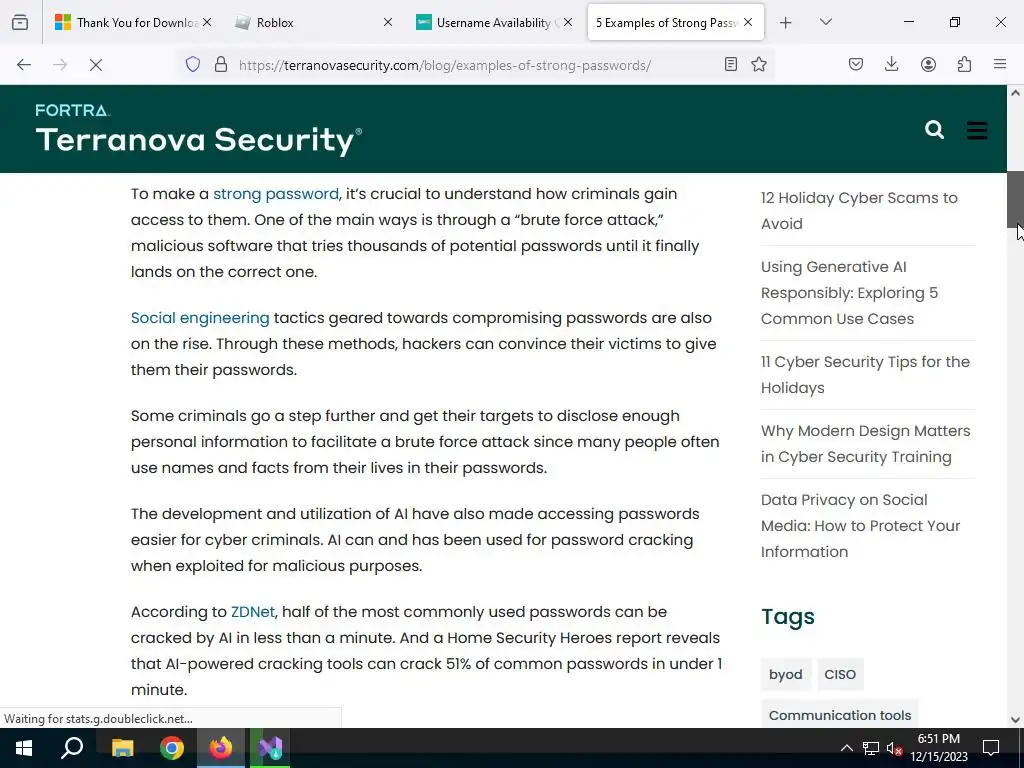Click scrollbar up arrow
The width and height of the screenshot is (1024, 768).
(1015, 93)
